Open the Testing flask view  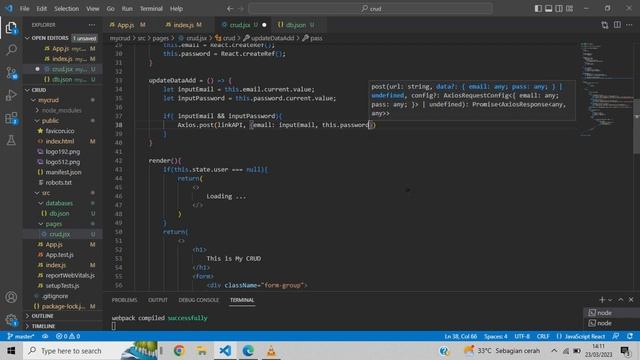[11, 140]
